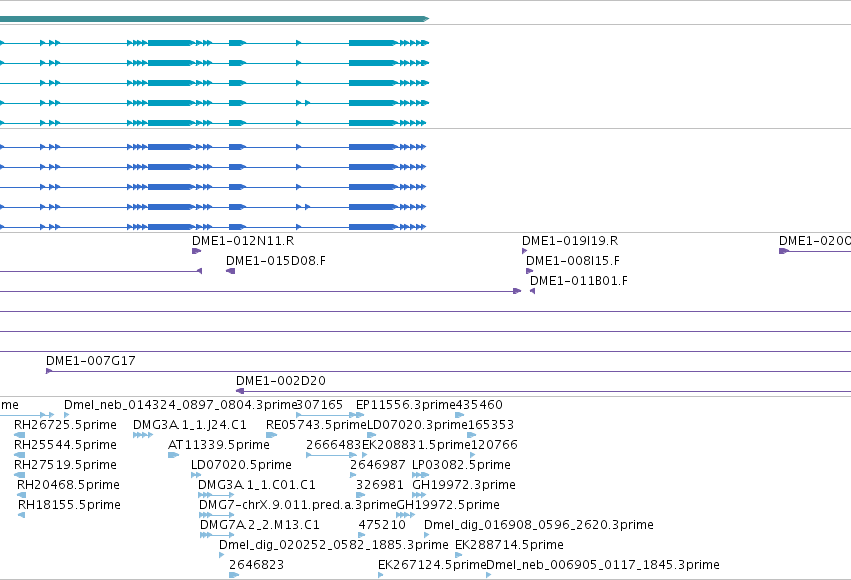
Task: Select the RH26725.5prime EST label
Action: click(65, 425)
